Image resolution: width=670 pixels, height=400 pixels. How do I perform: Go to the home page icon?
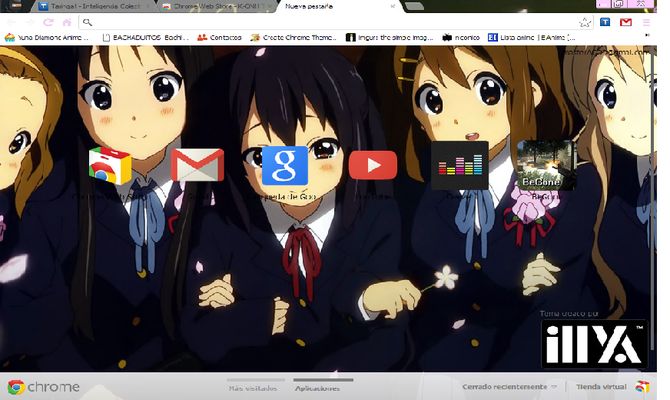tap(67, 22)
